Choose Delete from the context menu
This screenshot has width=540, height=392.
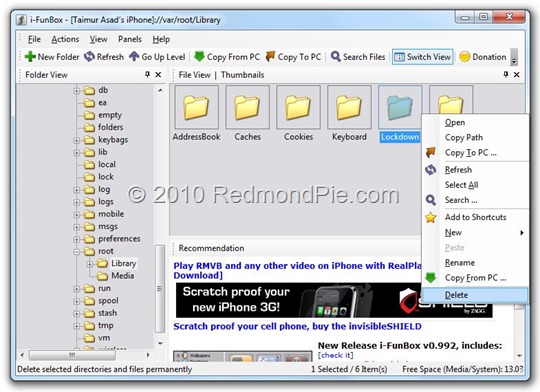pyautogui.click(x=475, y=295)
